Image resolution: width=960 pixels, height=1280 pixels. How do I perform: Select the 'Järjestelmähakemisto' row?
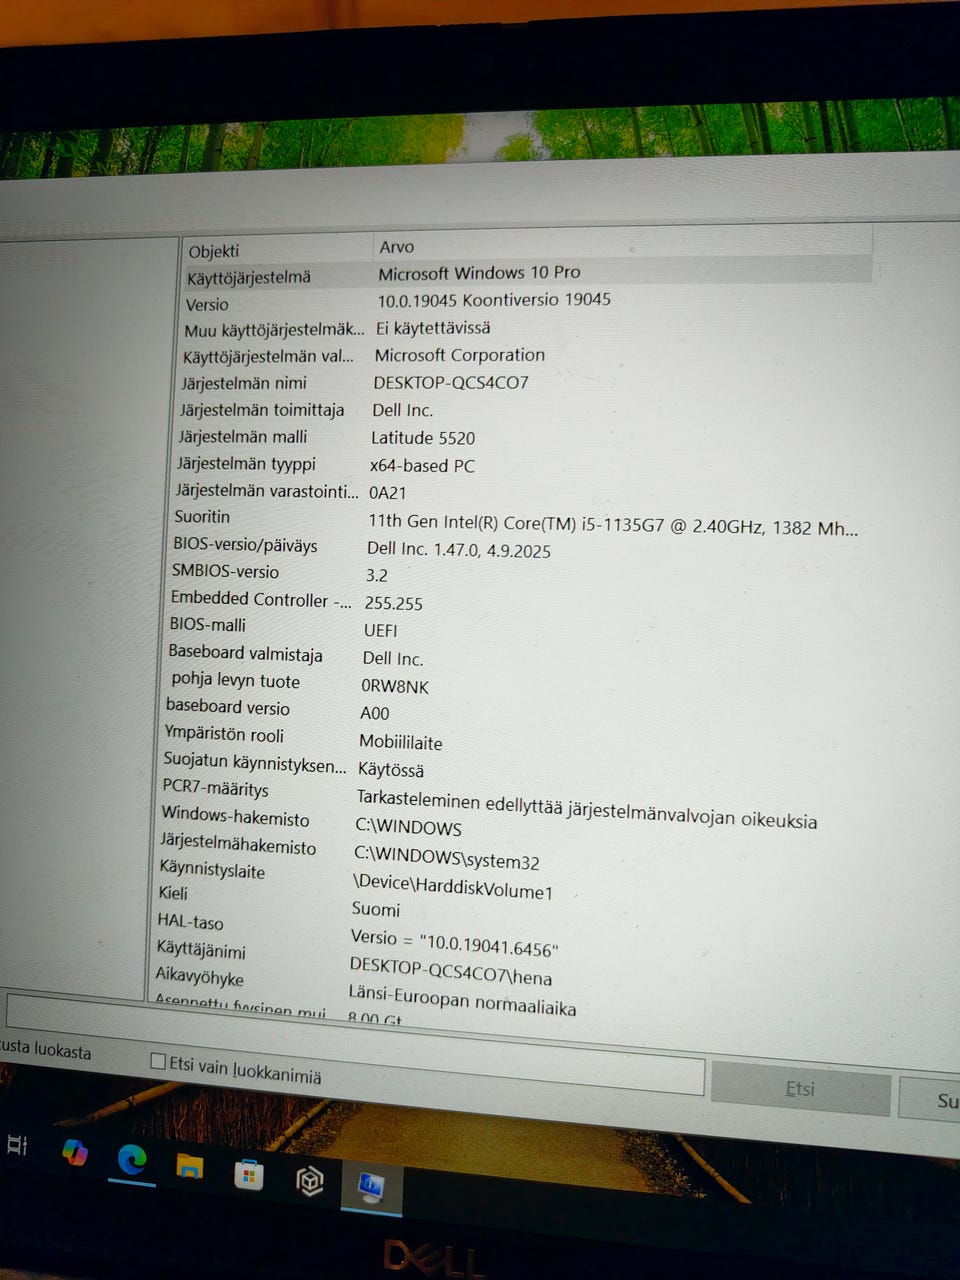pyautogui.click(x=238, y=846)
